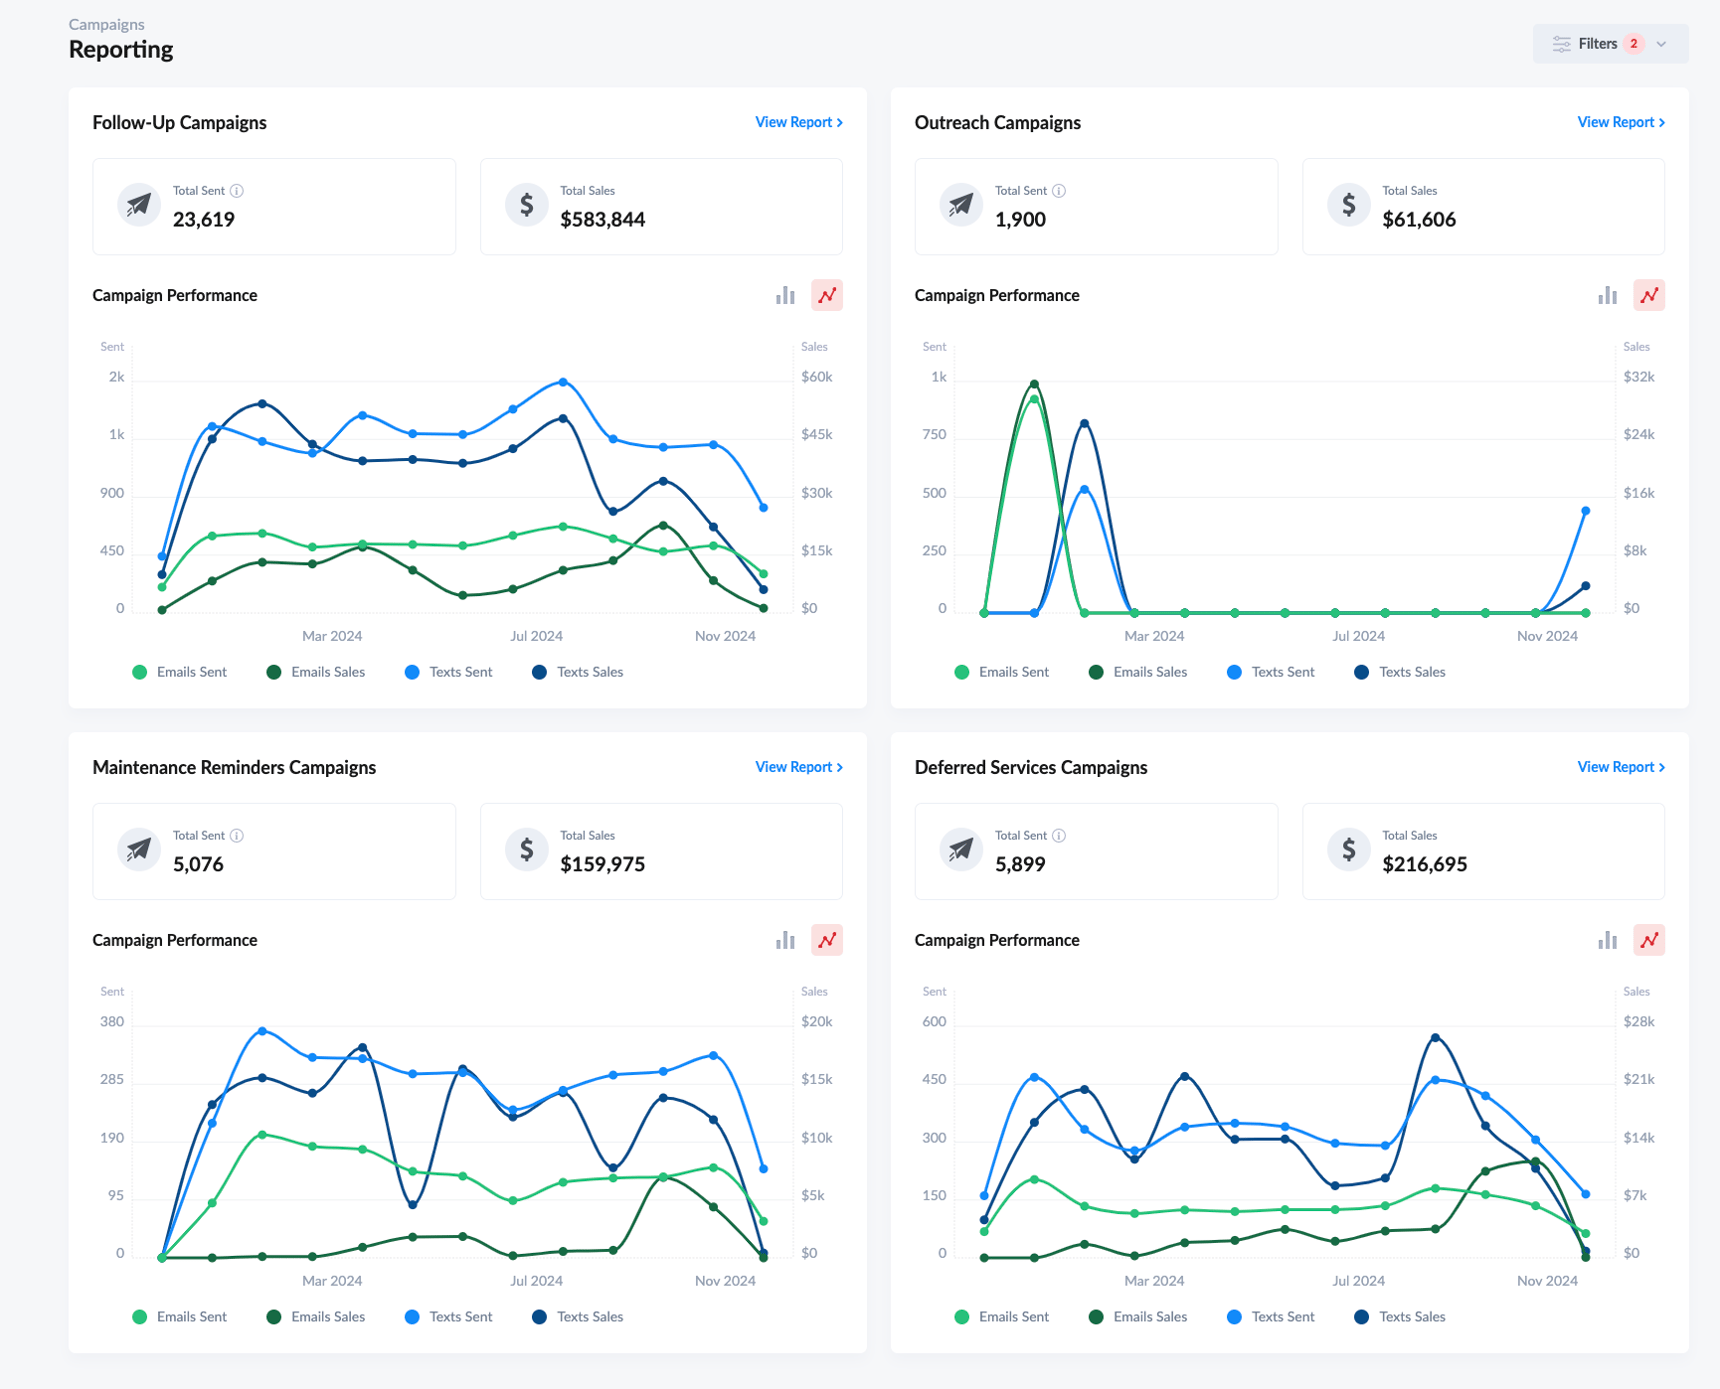Screen dimensions: 1720x1389
Task: Click the Filters settings icon
Action: [1561, 43]
